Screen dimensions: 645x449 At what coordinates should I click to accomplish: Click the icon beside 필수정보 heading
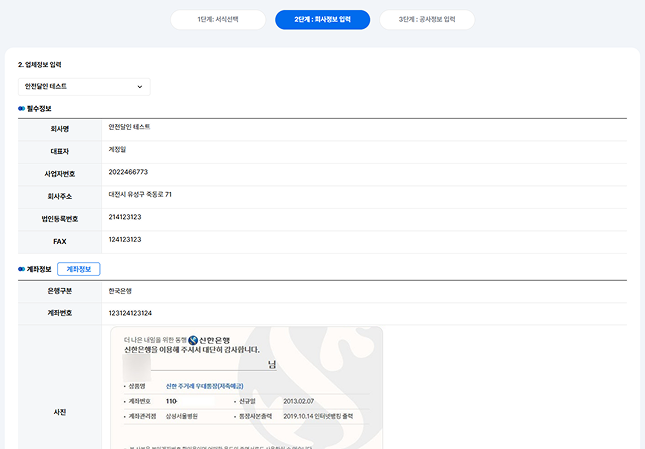point(22,108)
